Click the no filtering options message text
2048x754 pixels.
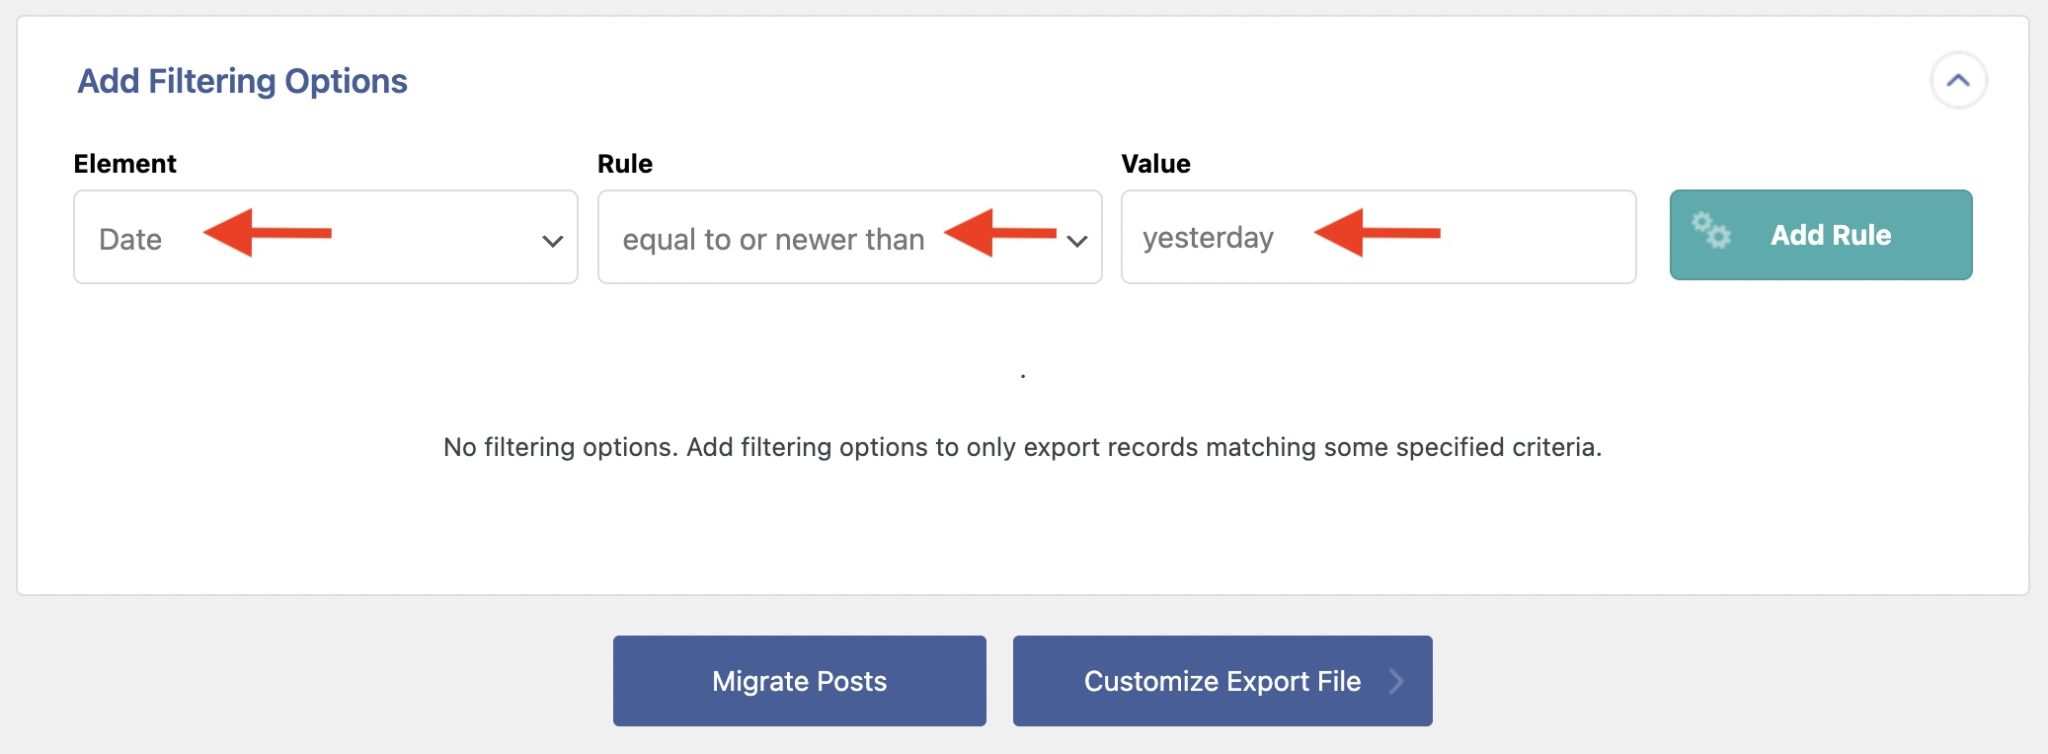pos(1022,448)
